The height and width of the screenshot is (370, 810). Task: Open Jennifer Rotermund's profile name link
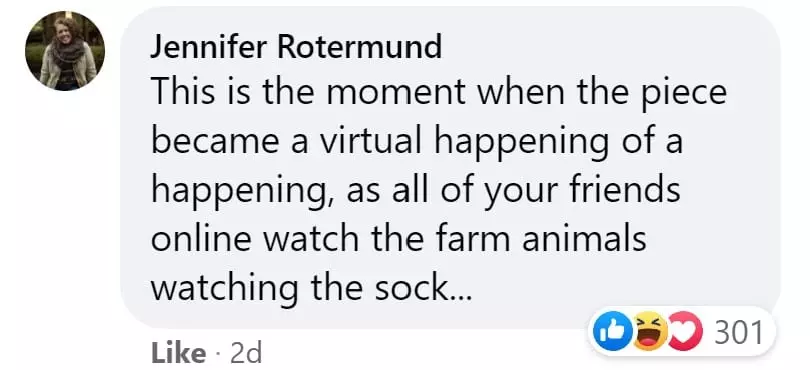(x=297, y=48)
